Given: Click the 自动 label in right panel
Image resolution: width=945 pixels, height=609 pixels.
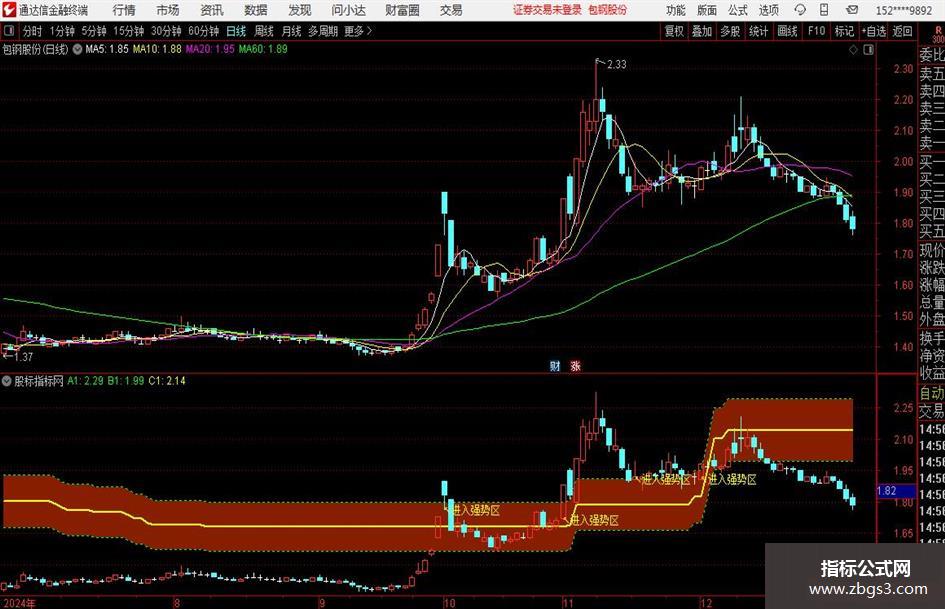Looking at the screenshot, I should (x=932, y=393).
